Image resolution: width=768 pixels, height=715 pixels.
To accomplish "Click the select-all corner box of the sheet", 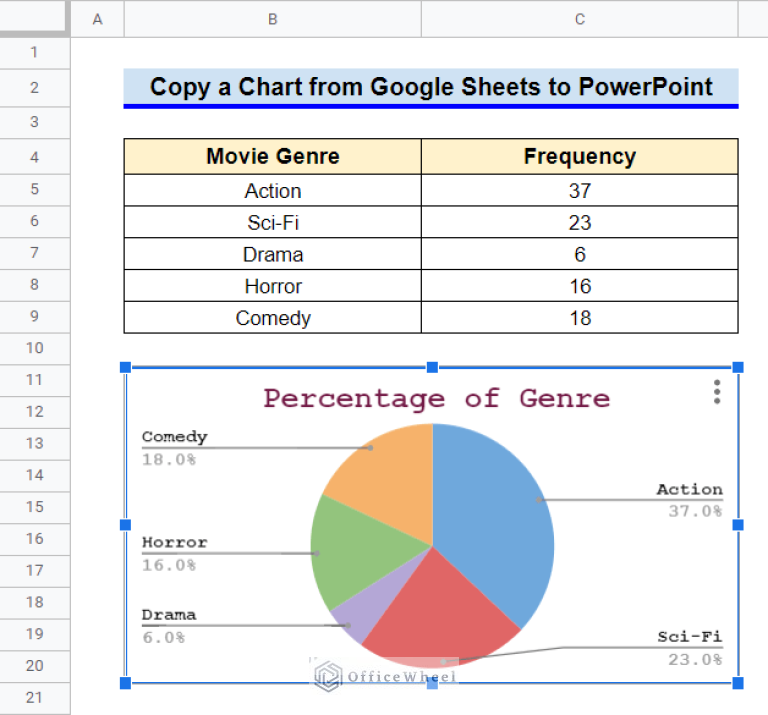I will click(x=35, y=19).
